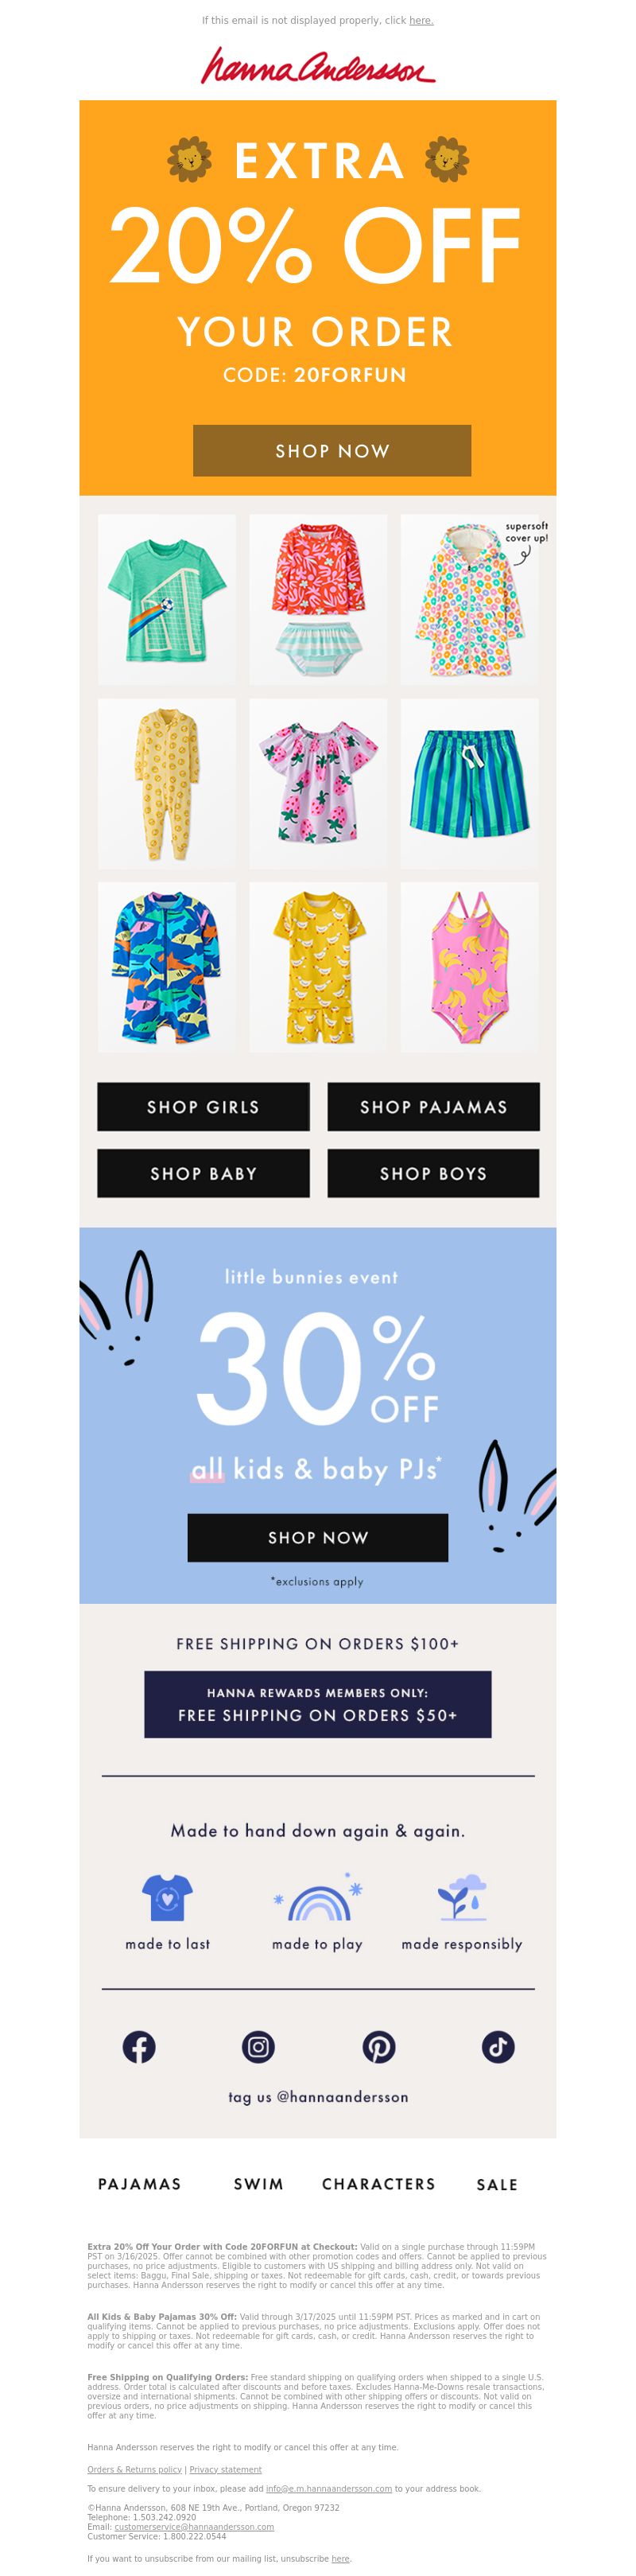Screen dimensions: 636x2576
Task: Open the Instagram social icon
Action: coord(258,2046)
